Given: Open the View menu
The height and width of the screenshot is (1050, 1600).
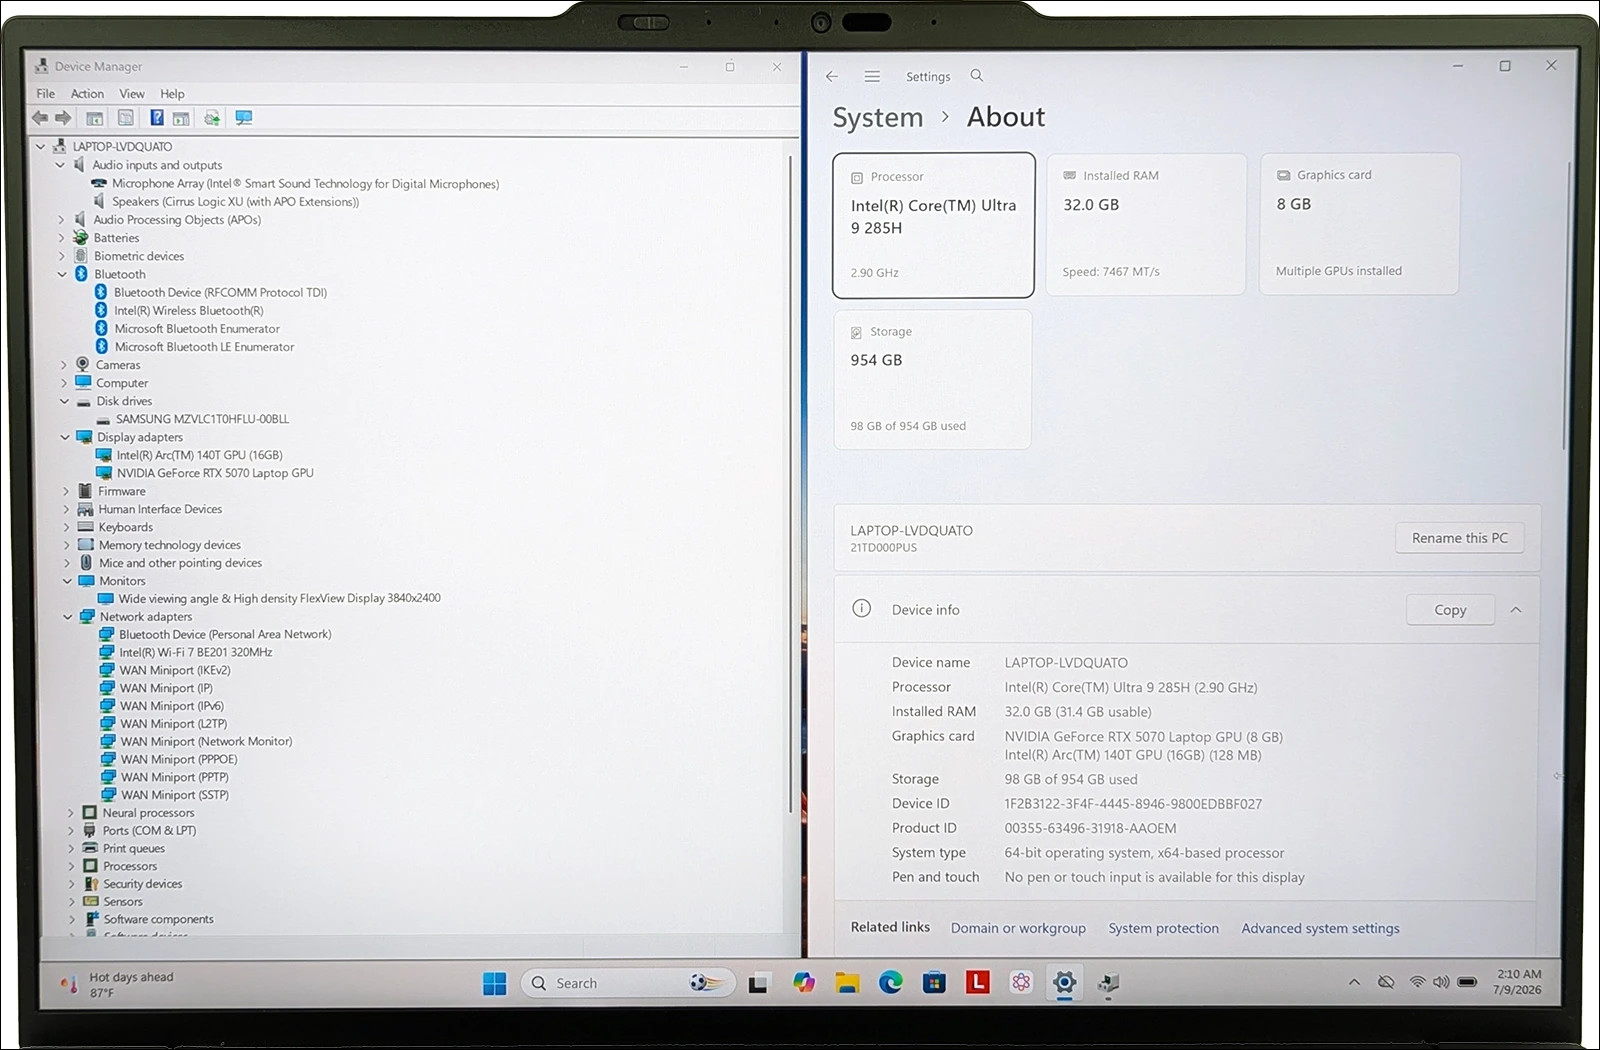Looking at the screenshot, I should (132, 94).
